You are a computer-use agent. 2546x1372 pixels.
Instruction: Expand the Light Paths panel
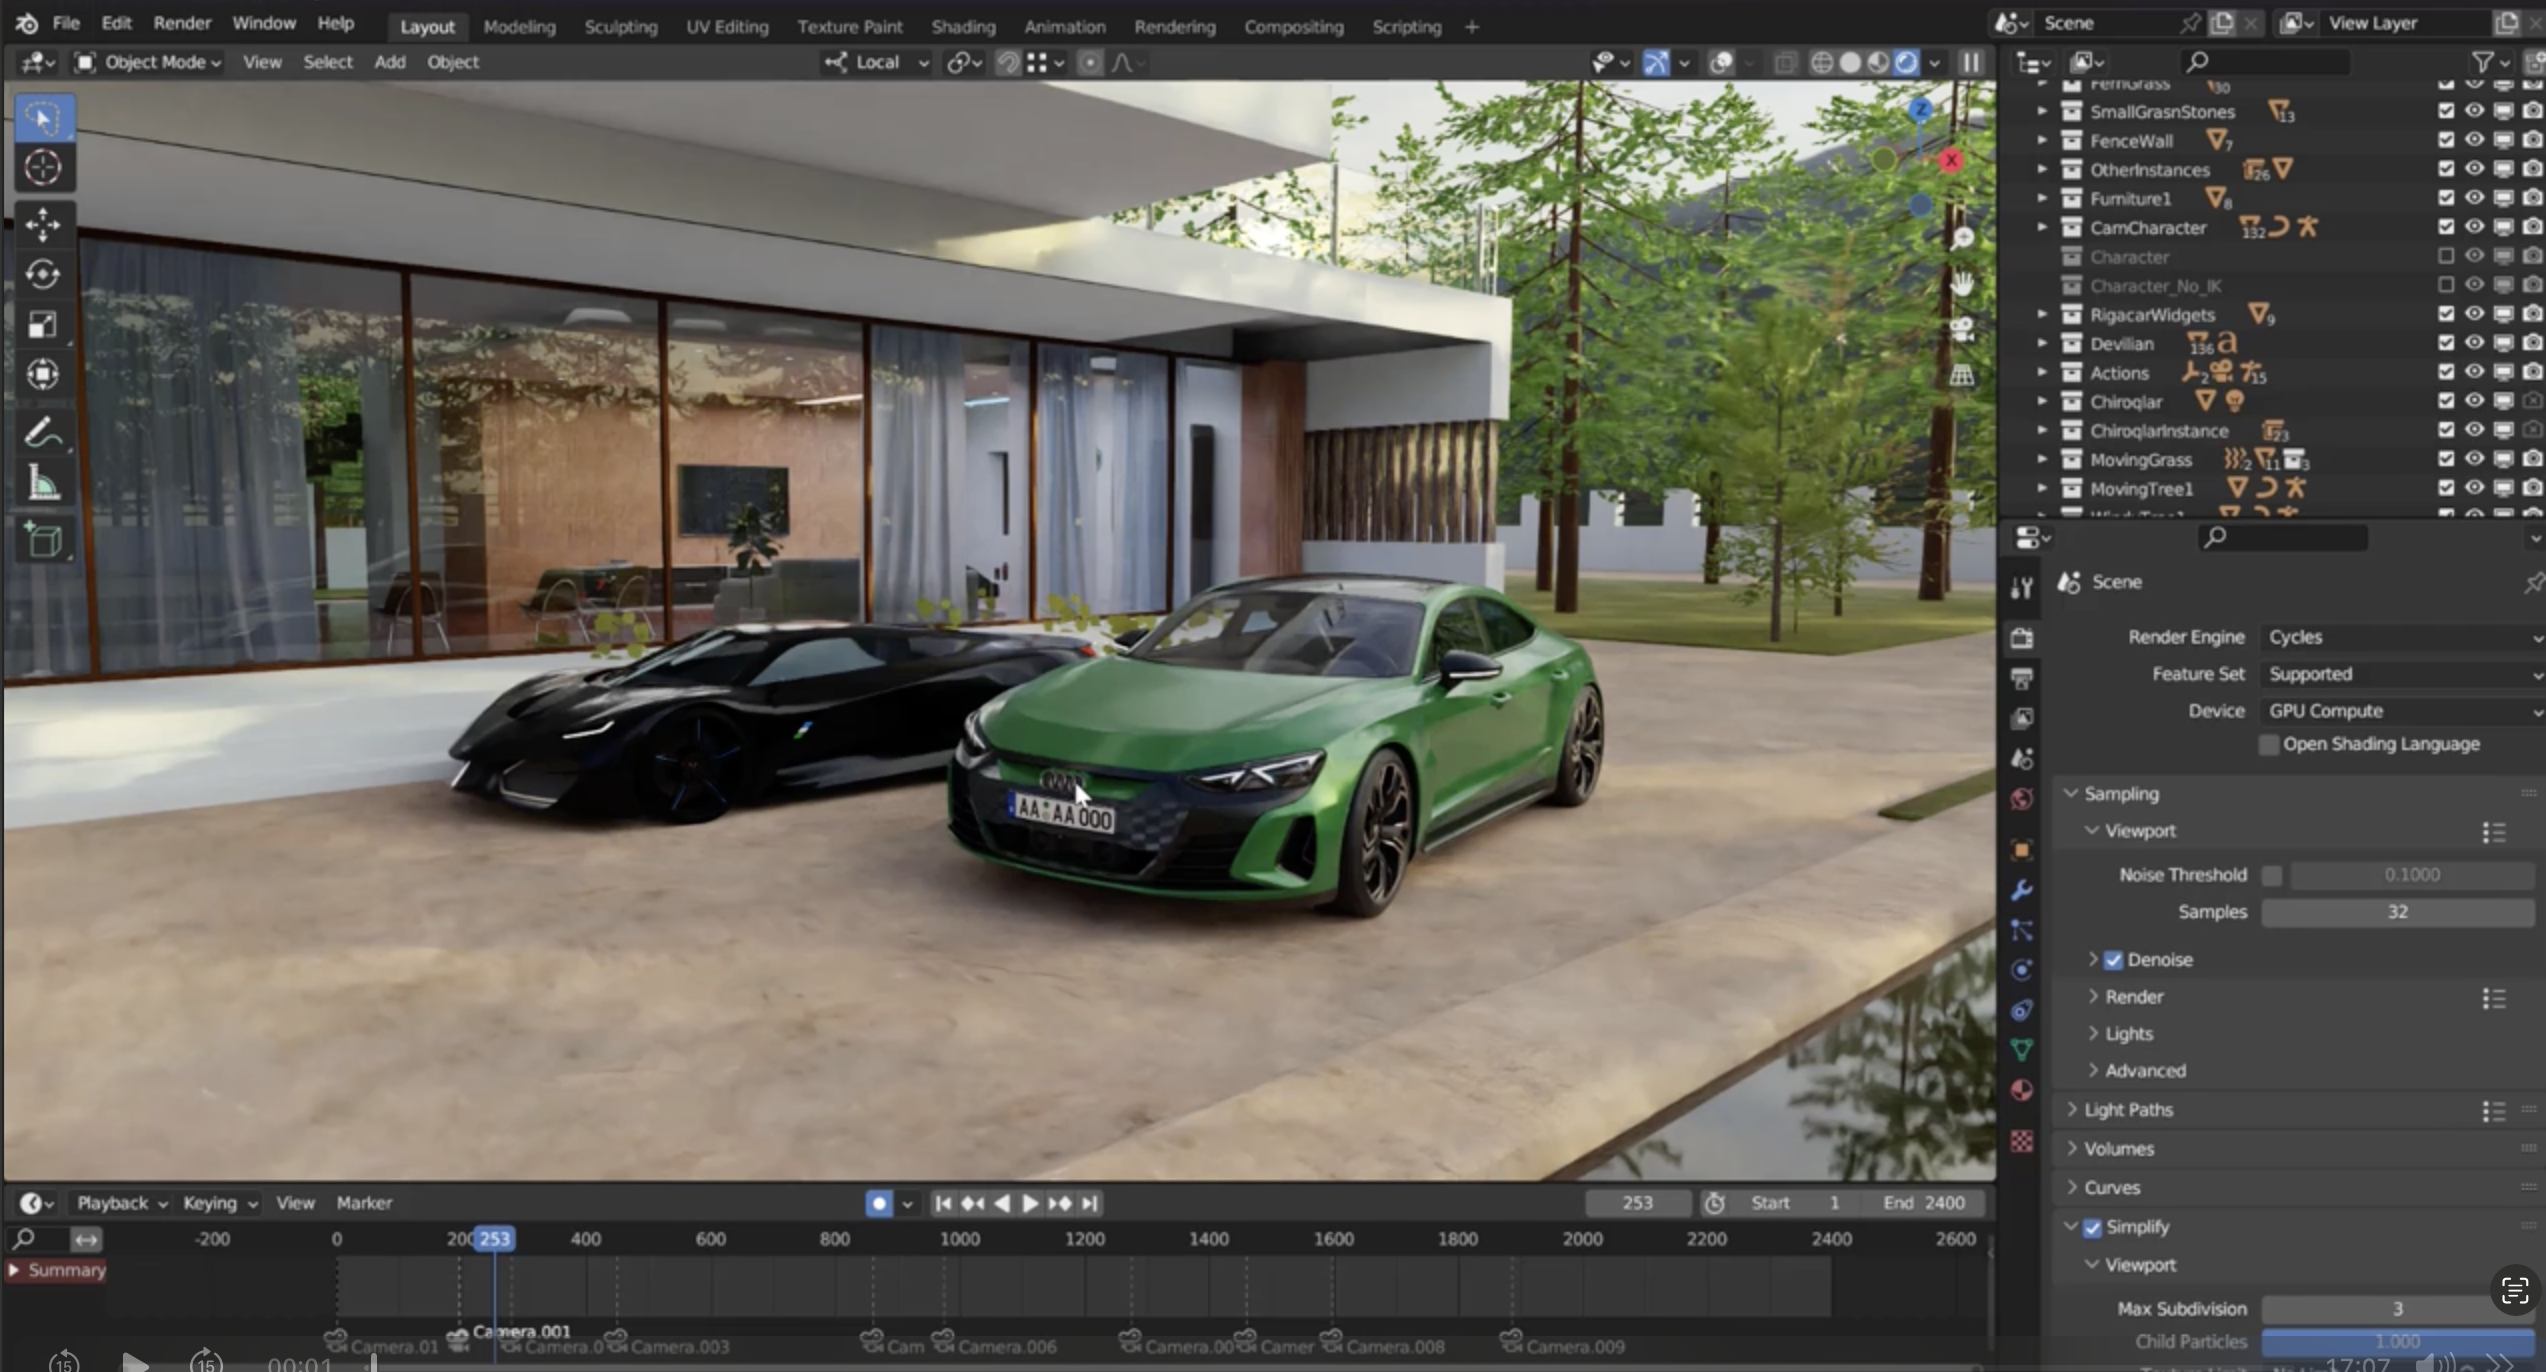[x=2127, y=1110]
